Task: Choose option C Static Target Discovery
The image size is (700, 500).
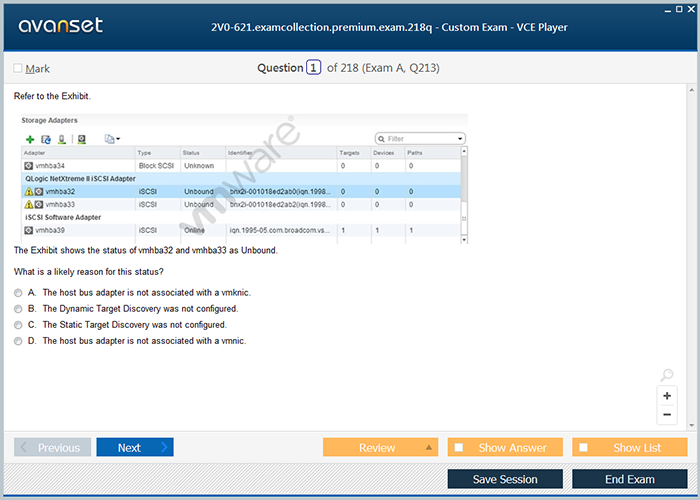Action: 18,325
